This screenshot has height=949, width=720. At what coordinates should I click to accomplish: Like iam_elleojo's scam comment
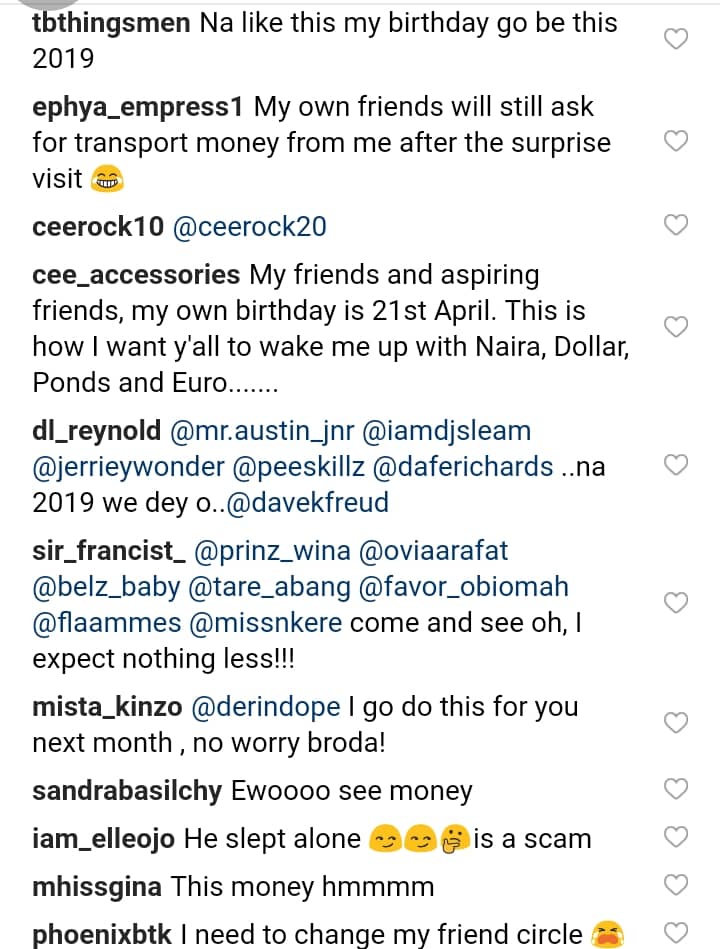[677, 837]
